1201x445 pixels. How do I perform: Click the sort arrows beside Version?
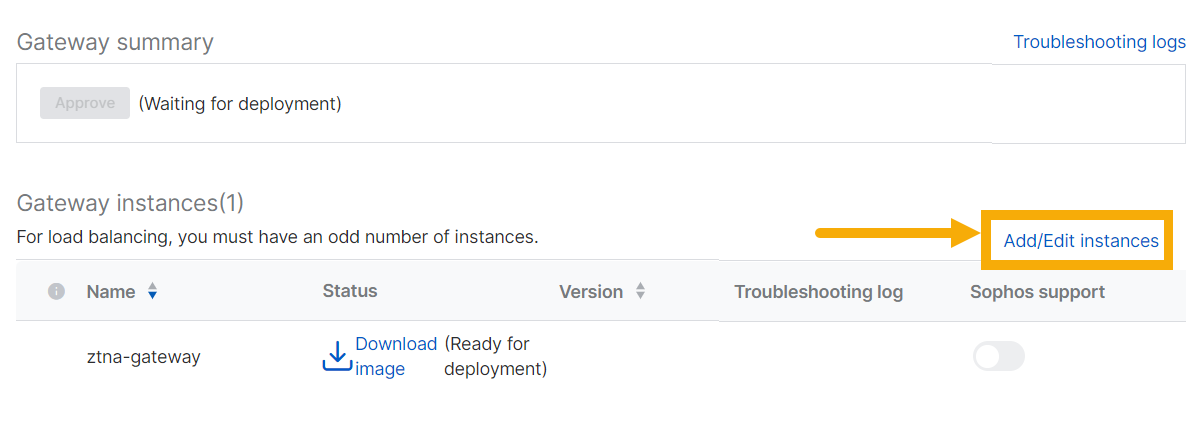point(640,292)
